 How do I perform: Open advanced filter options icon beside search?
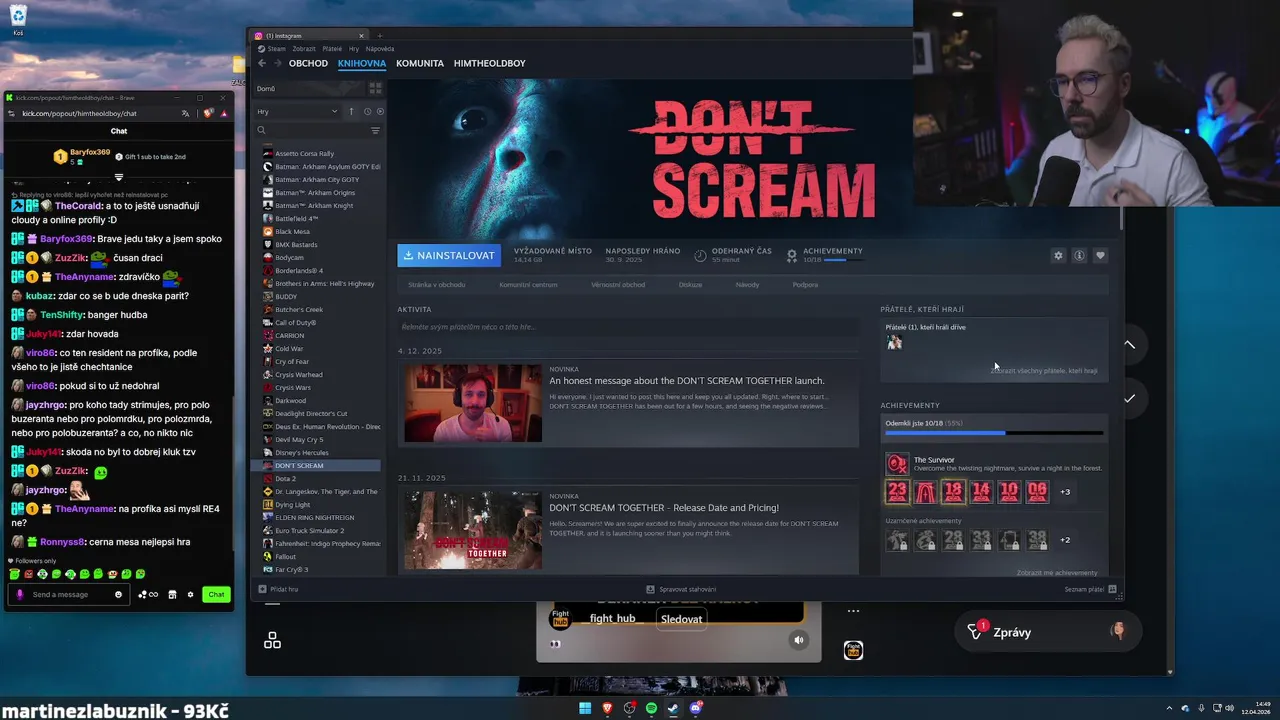tap(375, 130)
